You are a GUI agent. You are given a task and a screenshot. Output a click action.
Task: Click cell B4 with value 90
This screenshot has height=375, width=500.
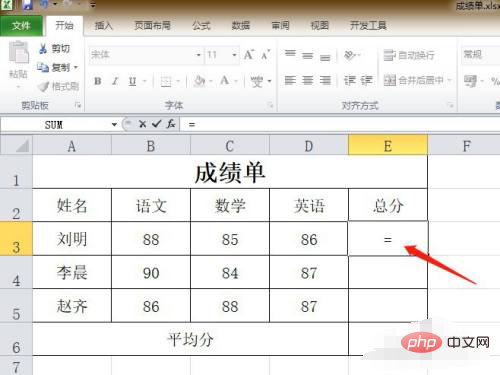pos(151,272)
